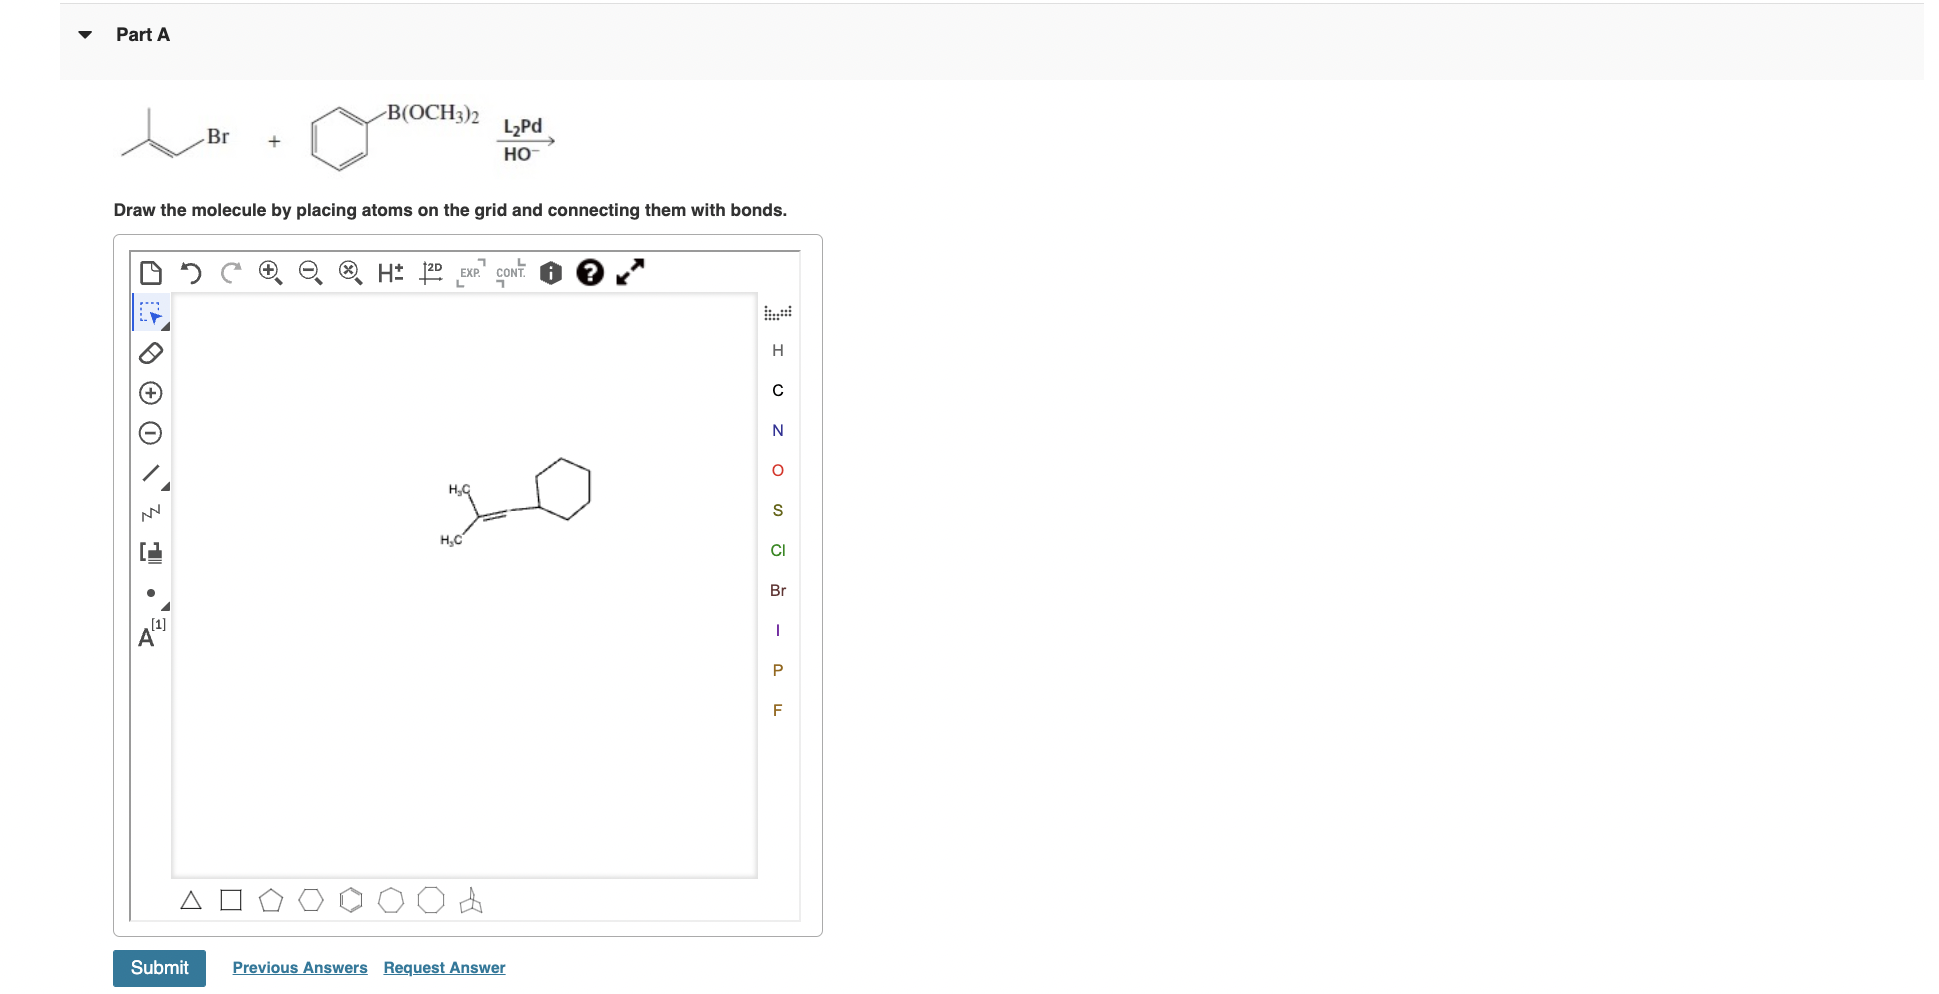Select the CONT contraction mode
This screenshot has height=994, width=1939.
(510, 272)
